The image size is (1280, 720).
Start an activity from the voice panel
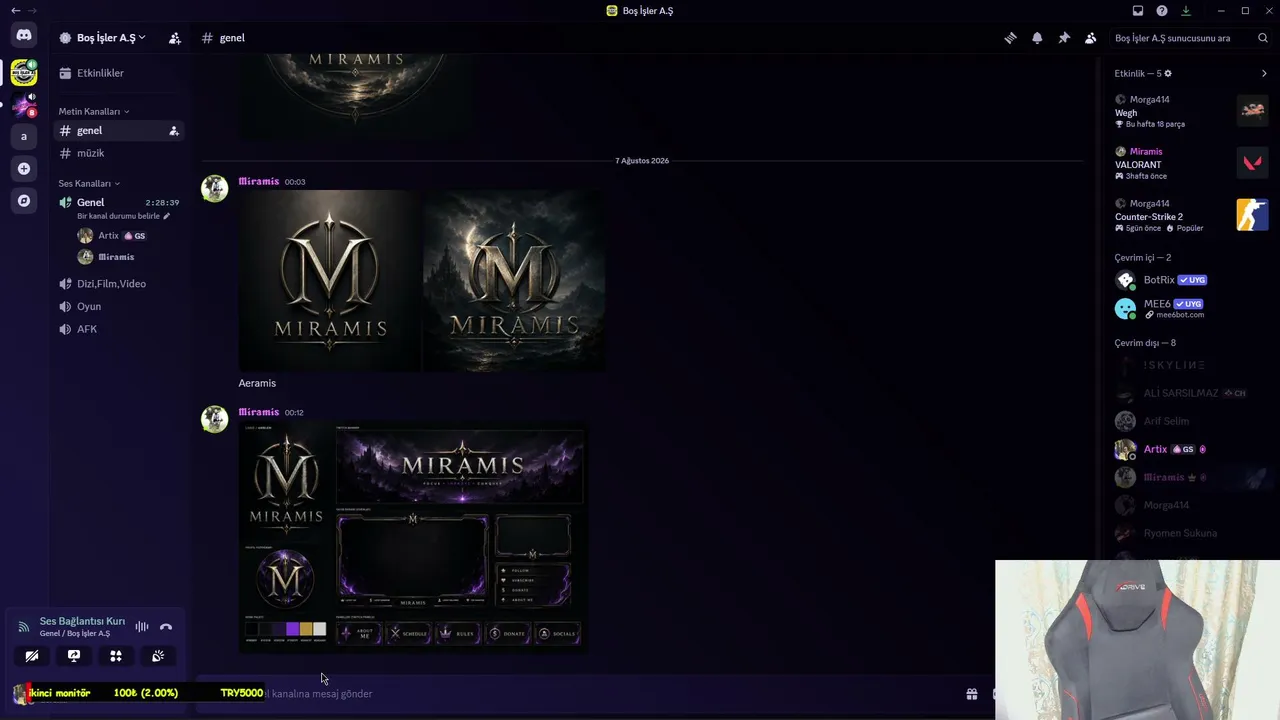(x=116, y=656)
